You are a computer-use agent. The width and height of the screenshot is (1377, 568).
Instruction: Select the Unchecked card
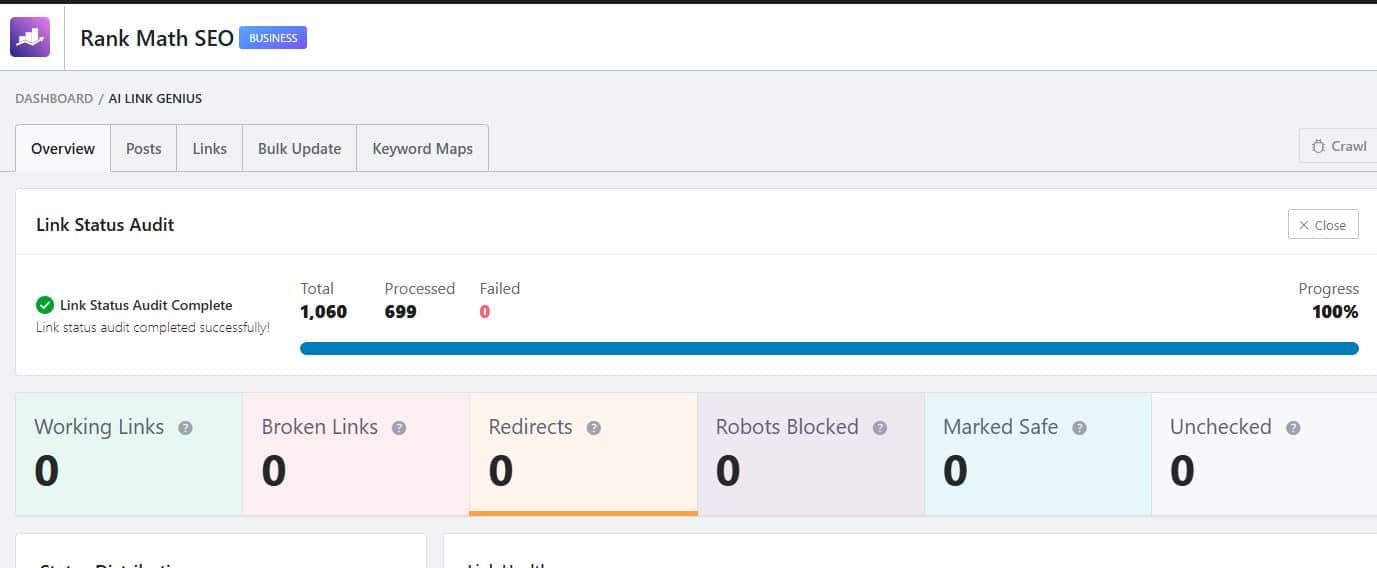(x=1264, y=454)
